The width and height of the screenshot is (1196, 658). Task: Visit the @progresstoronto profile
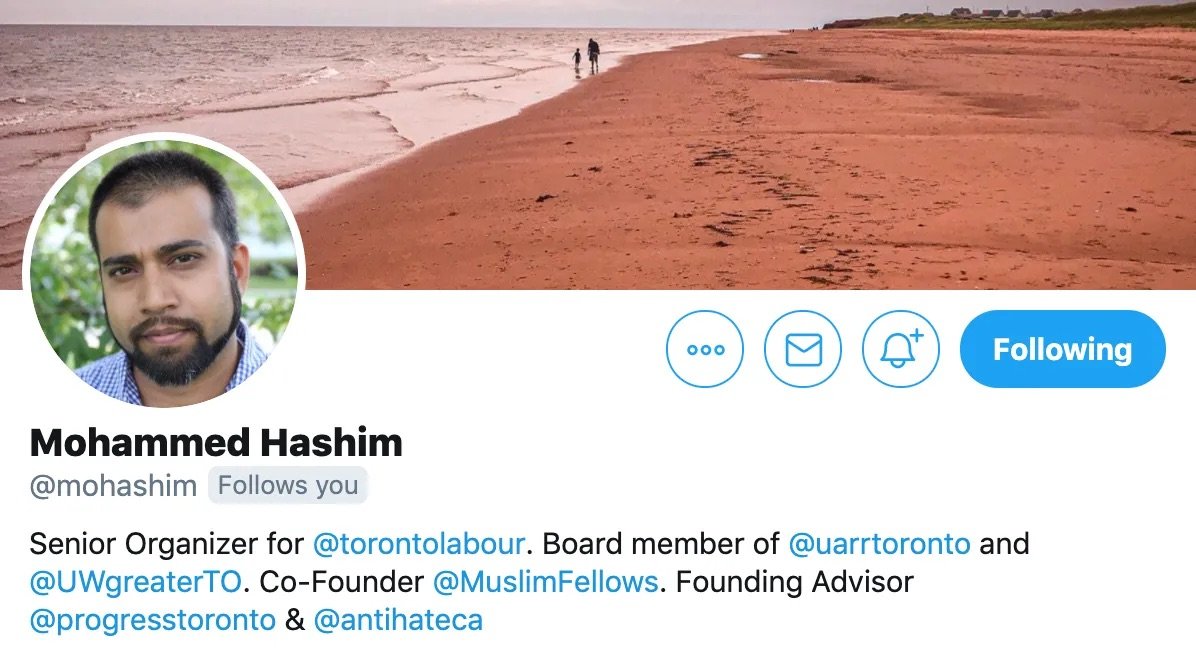point(153,621)
